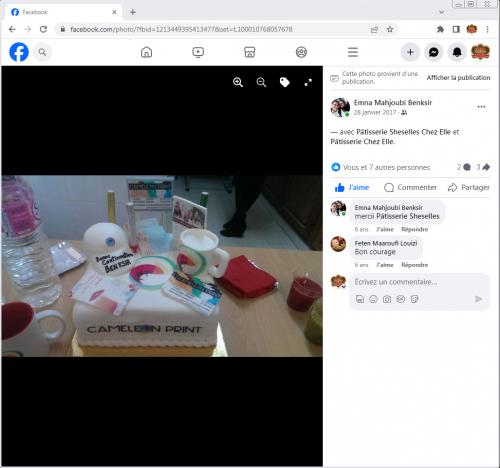Image resolution: width=500 pixels, height=468 pixels.
Task: Open Feten Maaroufi Louizi's avatar
Action: (x=338, y=244)
